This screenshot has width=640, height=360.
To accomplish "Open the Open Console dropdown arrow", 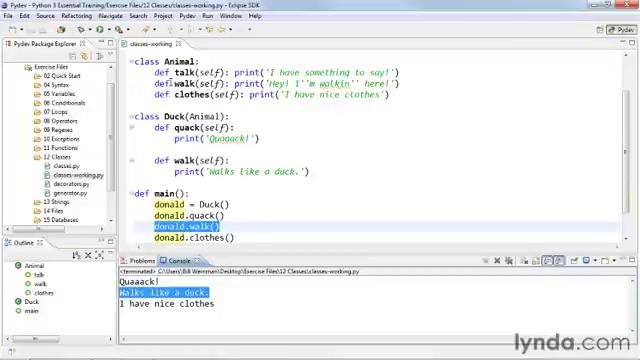I will coord(614,260).
